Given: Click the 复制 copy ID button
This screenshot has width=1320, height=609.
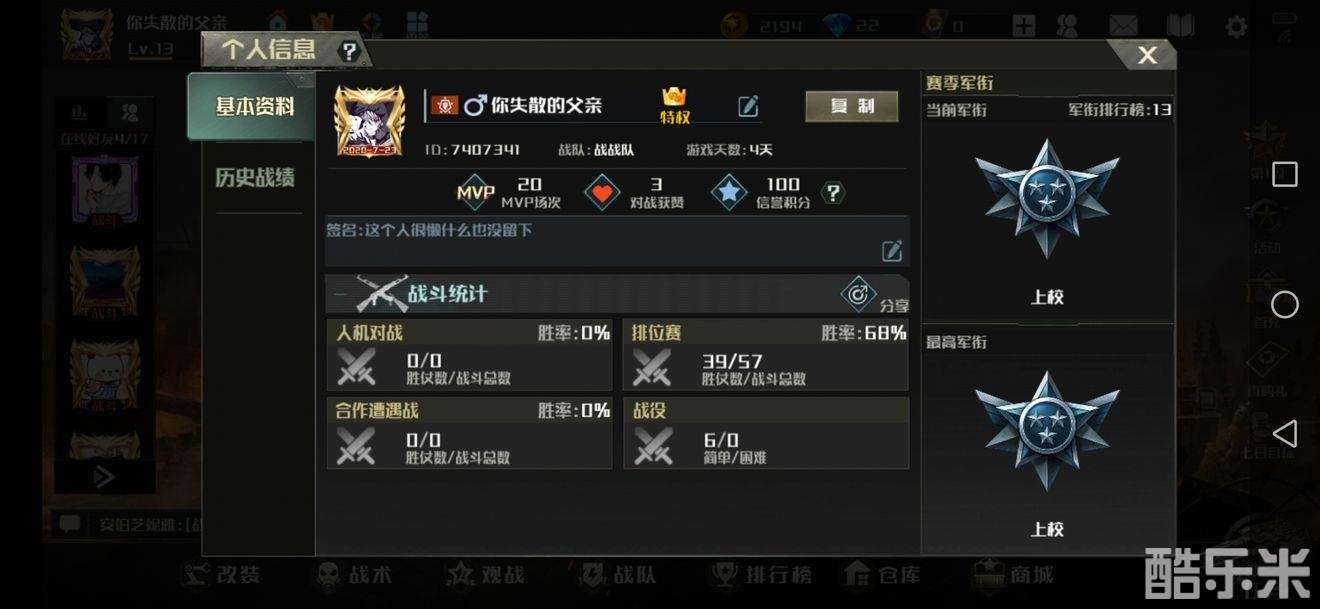Looking at the screenshot, I should coord(852,106).
